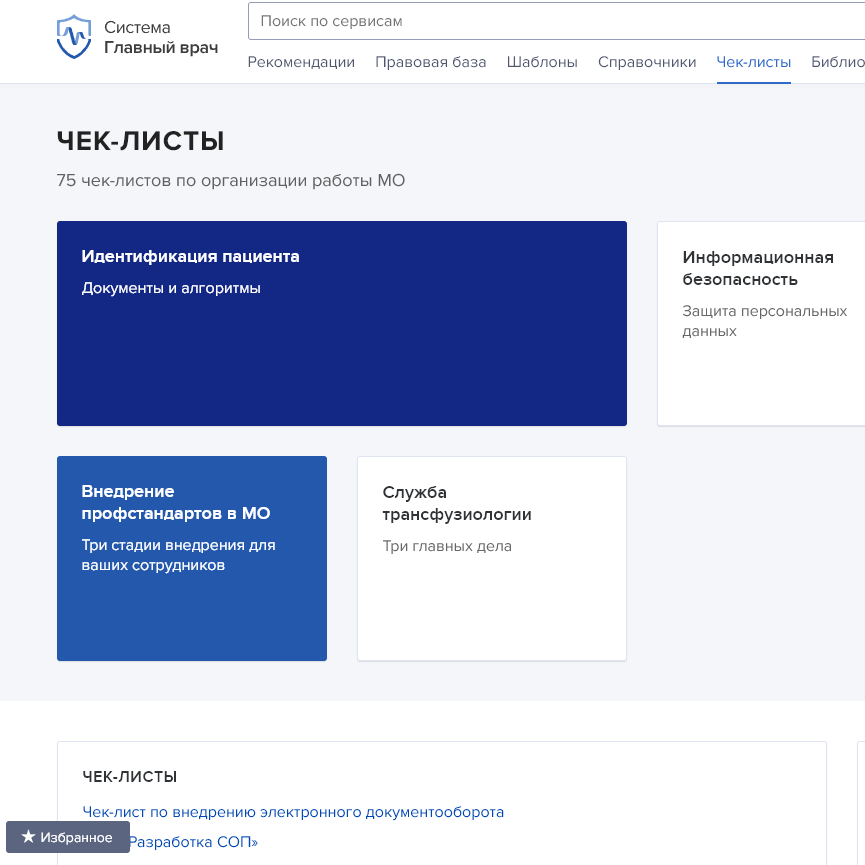Open the Служба трансфузиологии card
This screenshot has height=865, width=865.
coord(492,558)
